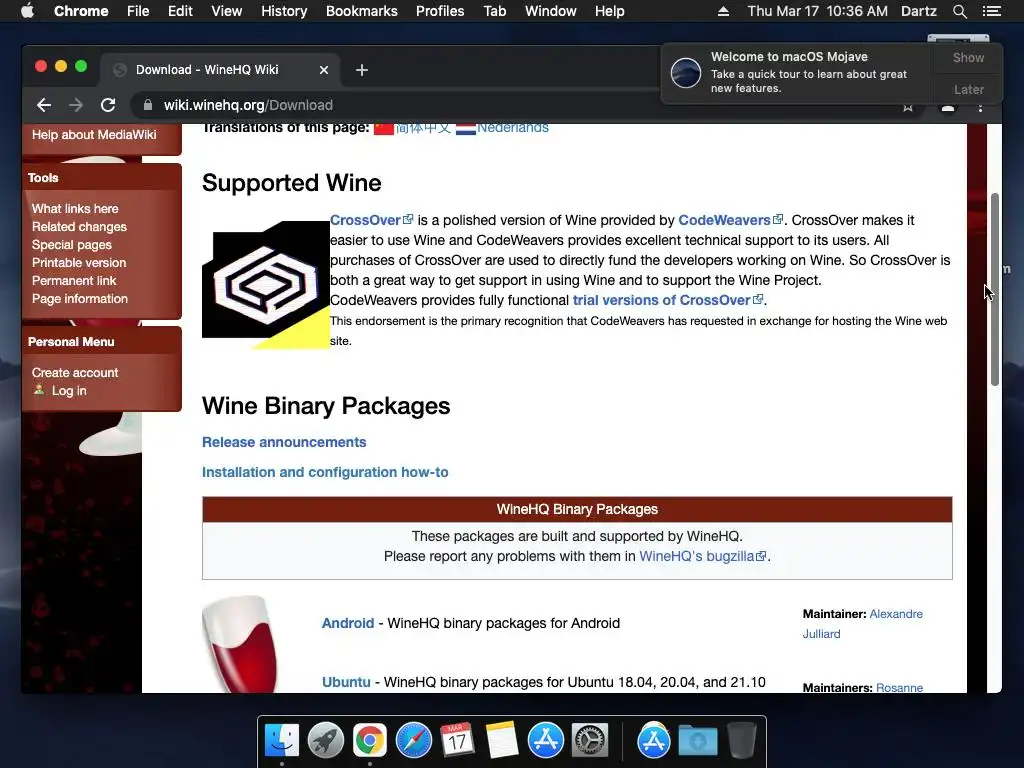Launch Safari from the dock
The width and height of the screenshot is (1024, 768).
(413, 741)
